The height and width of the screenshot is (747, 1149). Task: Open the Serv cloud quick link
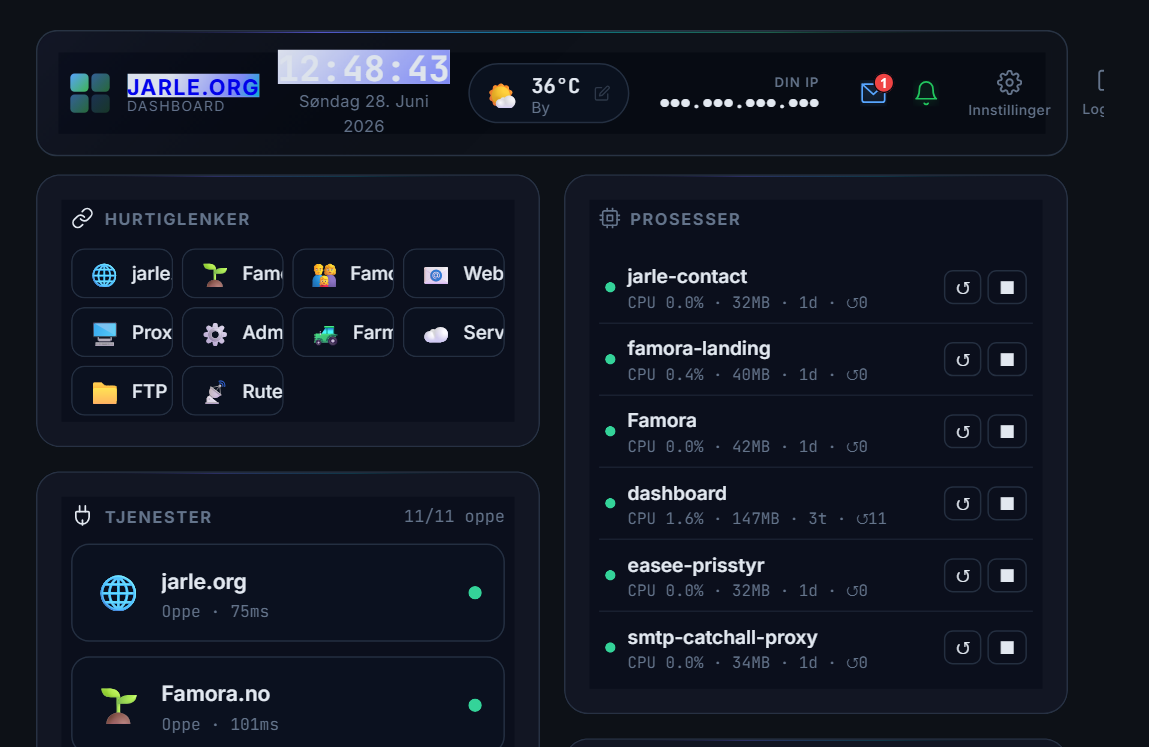pos(454,332)
